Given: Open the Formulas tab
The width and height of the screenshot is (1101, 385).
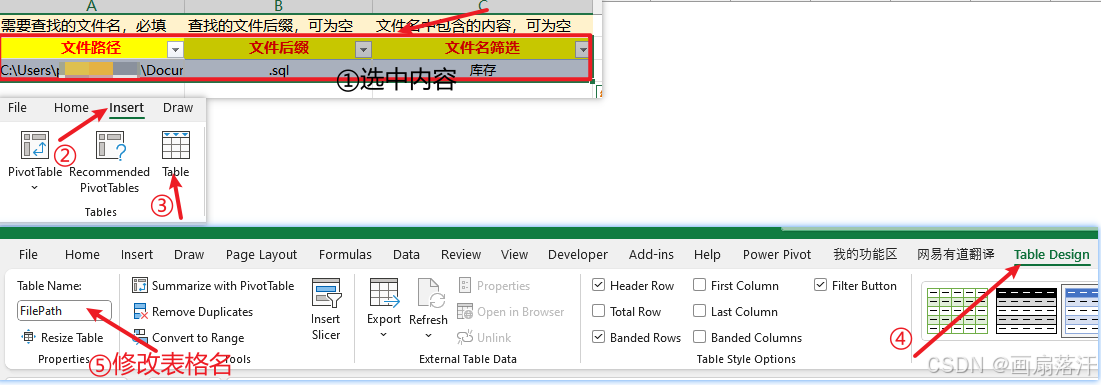Looking at the screenshot, I should [x=345, y=254].
